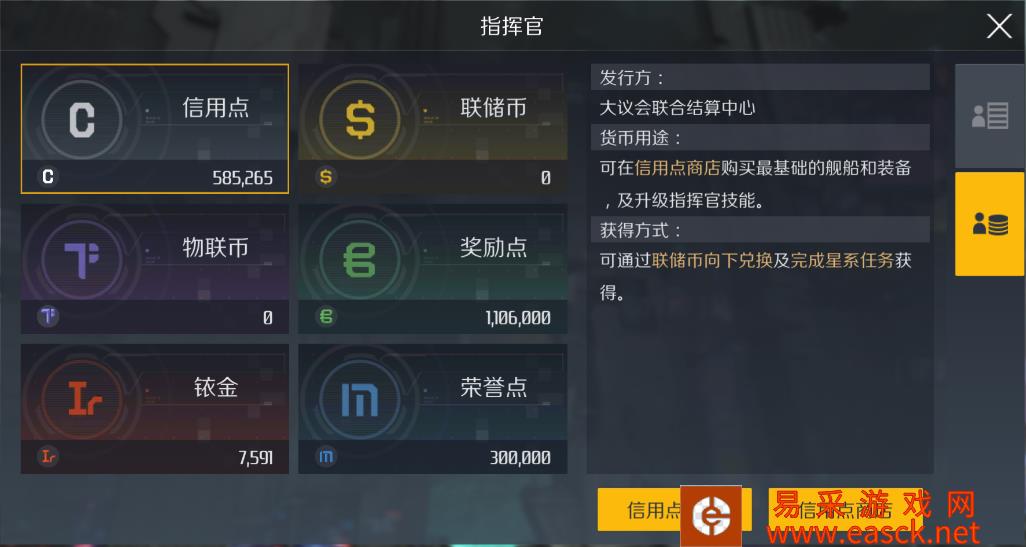
Task: Follow the 联储币向下兑换 link
Action: pyautogui.click(x=712, y=260)
